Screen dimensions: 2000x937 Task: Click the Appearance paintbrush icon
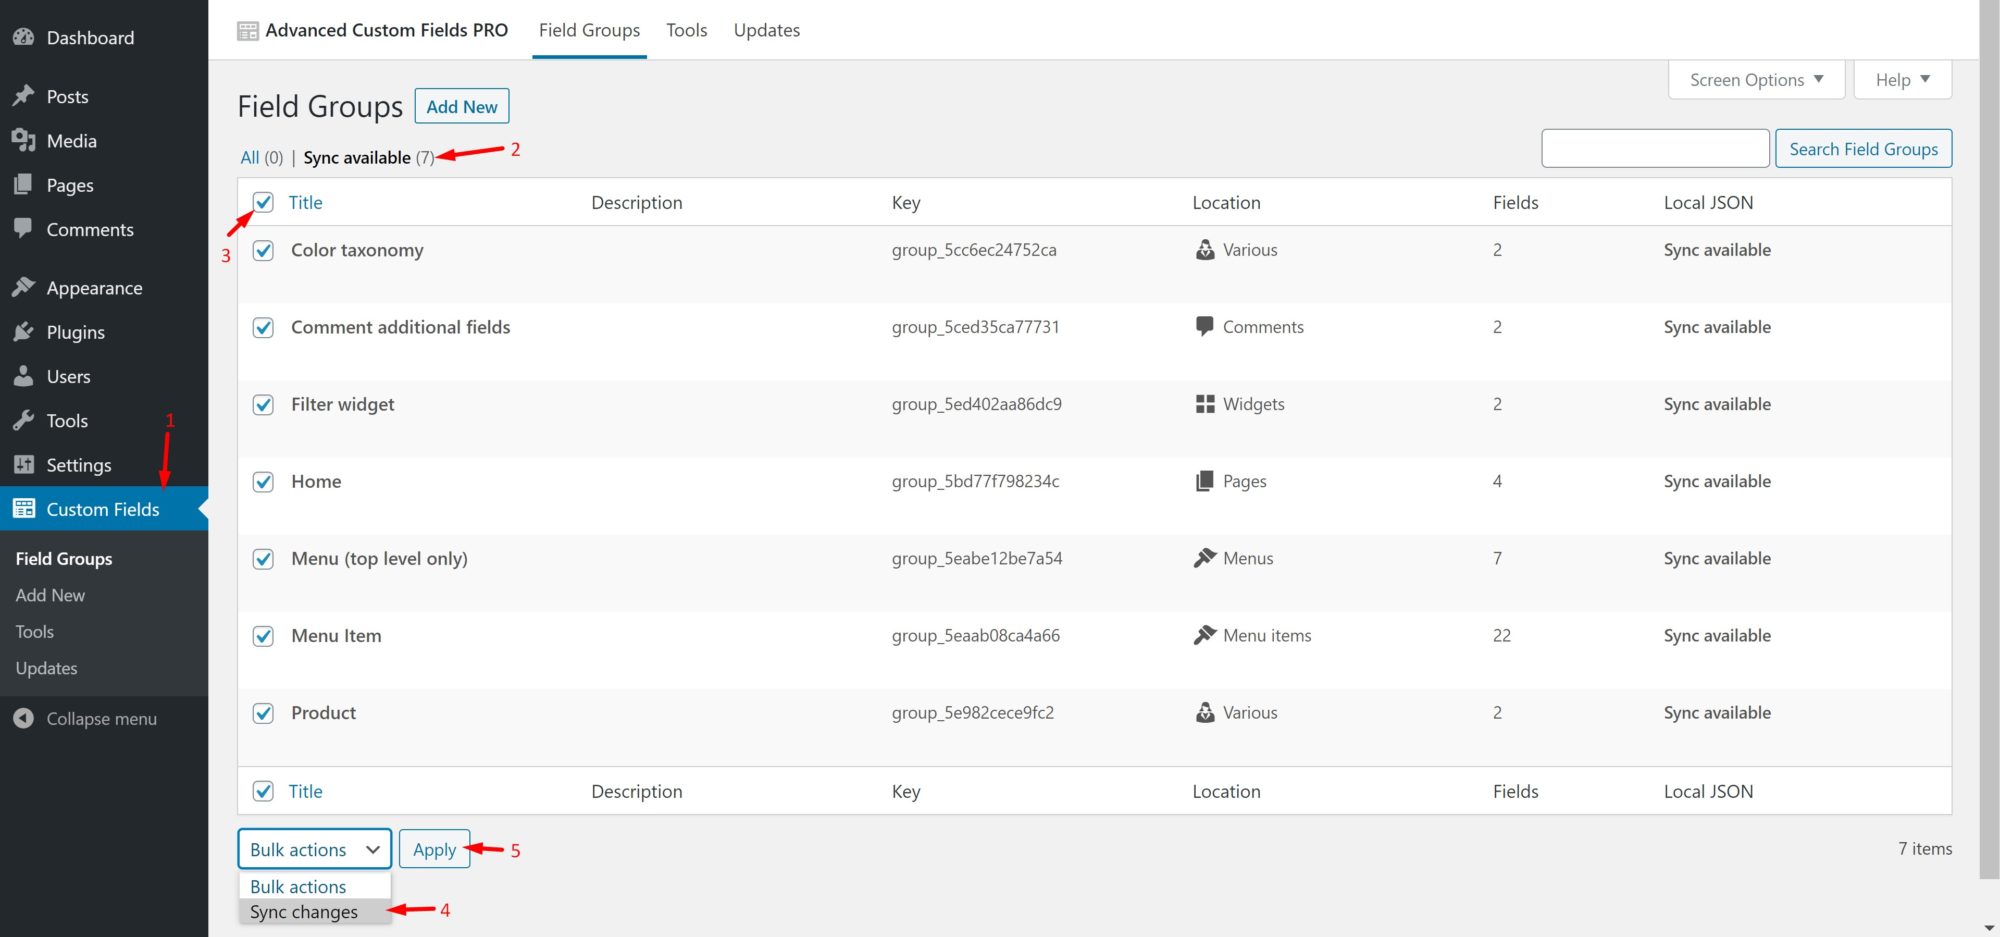click(24, 287)
